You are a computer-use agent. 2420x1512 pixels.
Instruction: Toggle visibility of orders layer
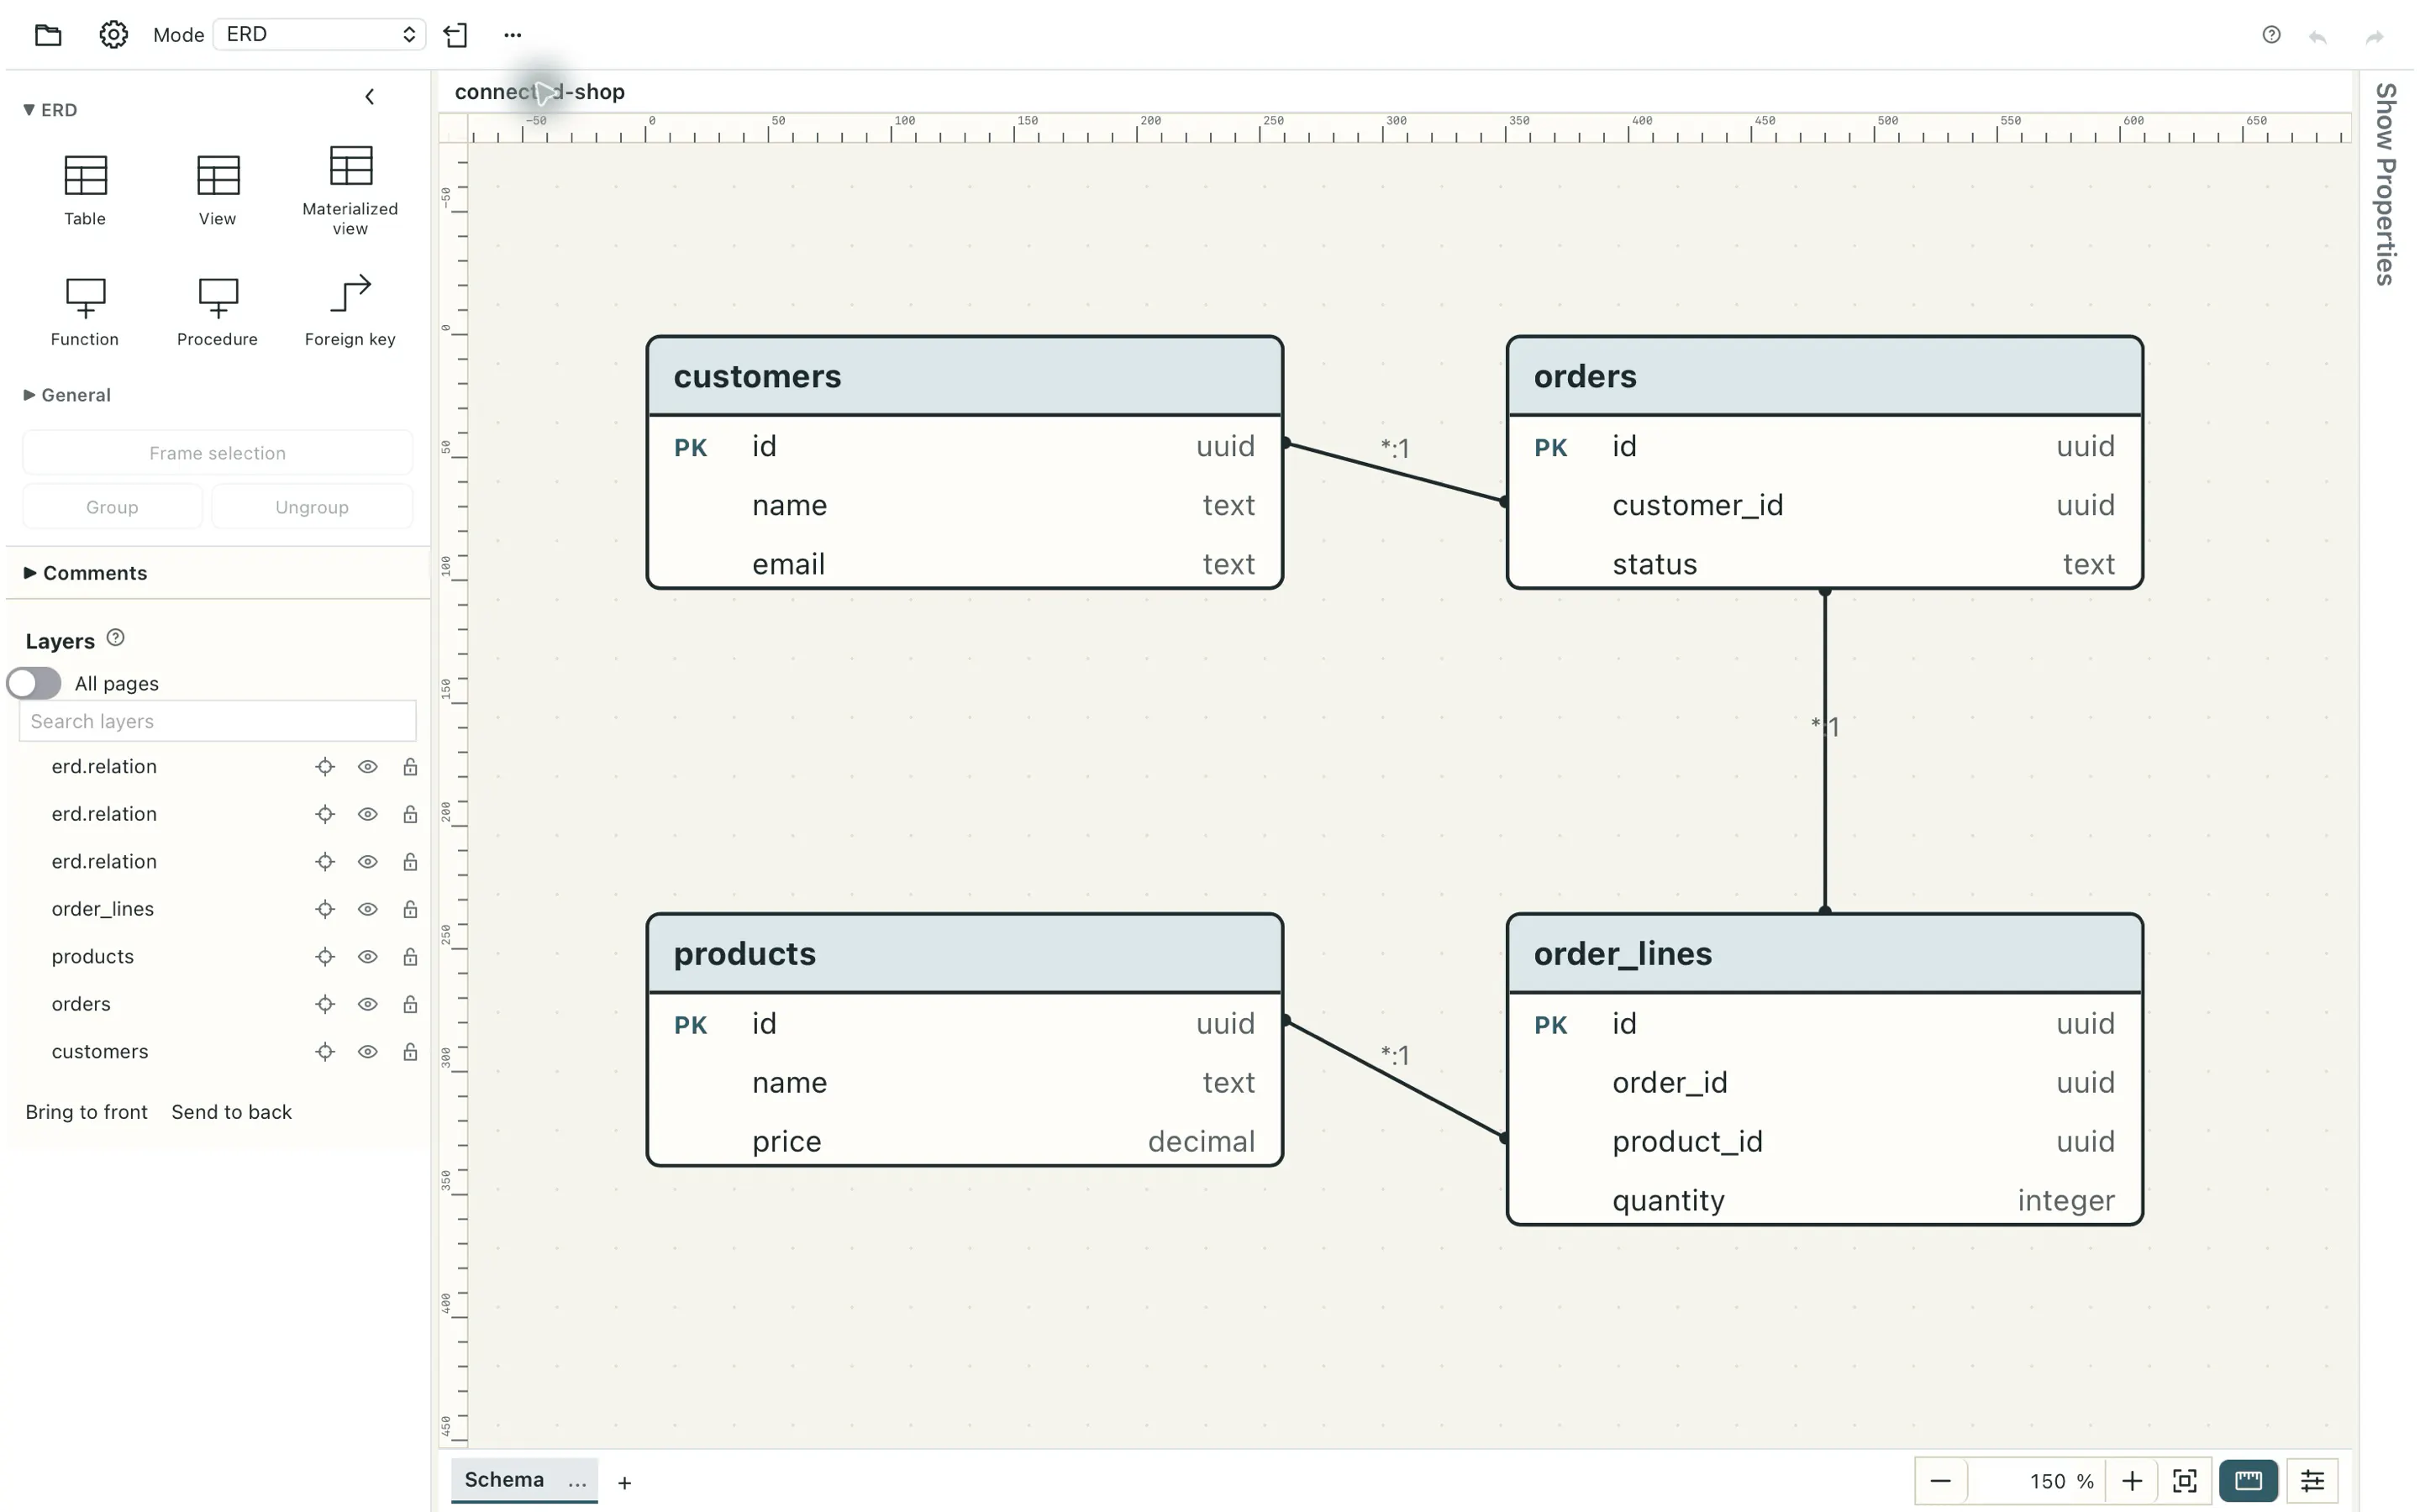[368, 1004]
